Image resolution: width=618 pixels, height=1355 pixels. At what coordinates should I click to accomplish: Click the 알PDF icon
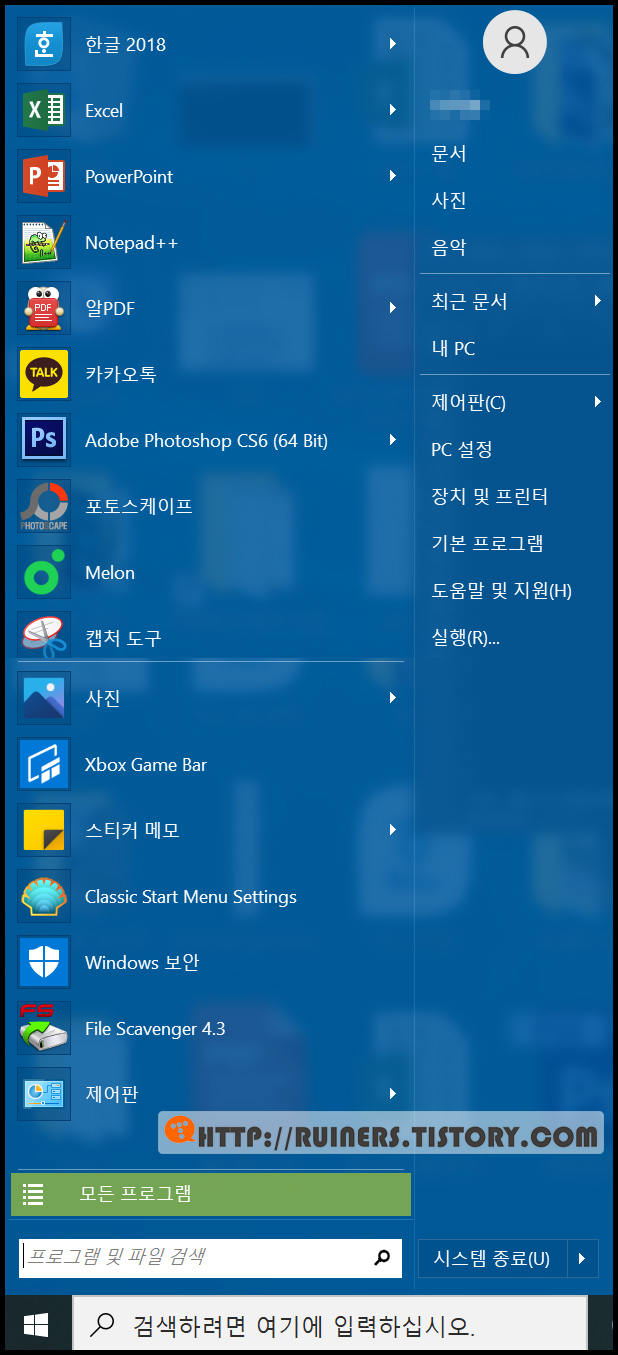(x=44, y=308)
